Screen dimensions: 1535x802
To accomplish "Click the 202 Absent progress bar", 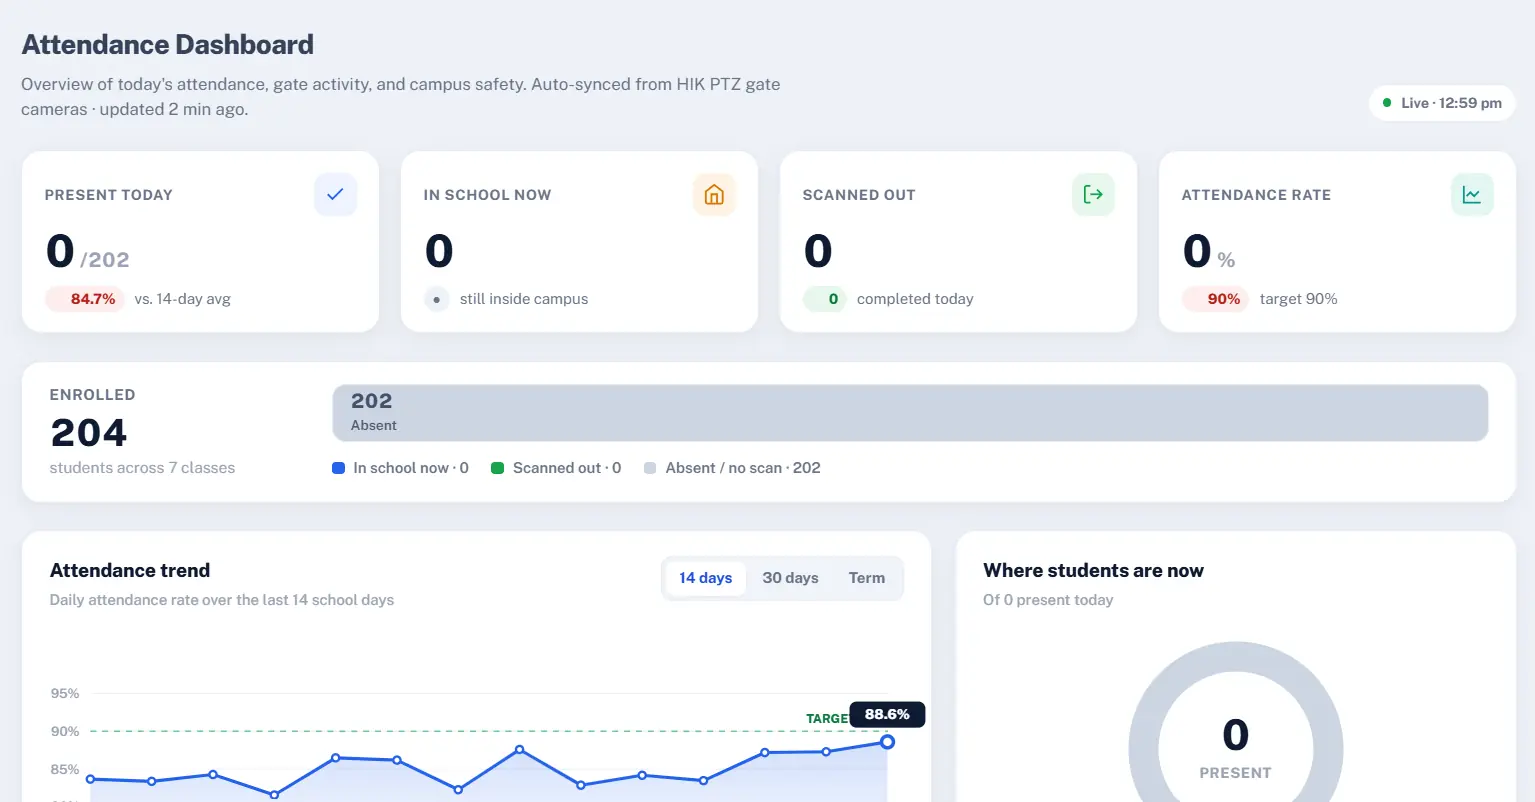I will [x=910, y=413].
